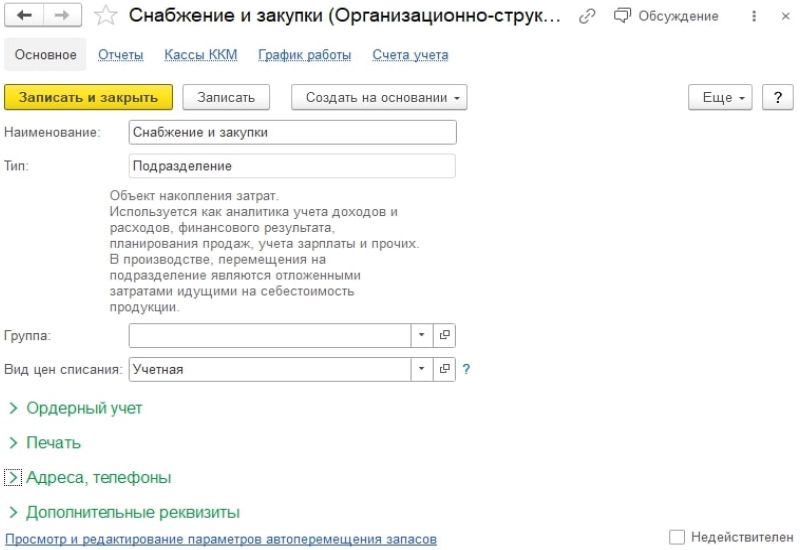Screen dimensions: 800x550
Task: Expand the Адреса, телефоны section
Action: click(90, 478)
